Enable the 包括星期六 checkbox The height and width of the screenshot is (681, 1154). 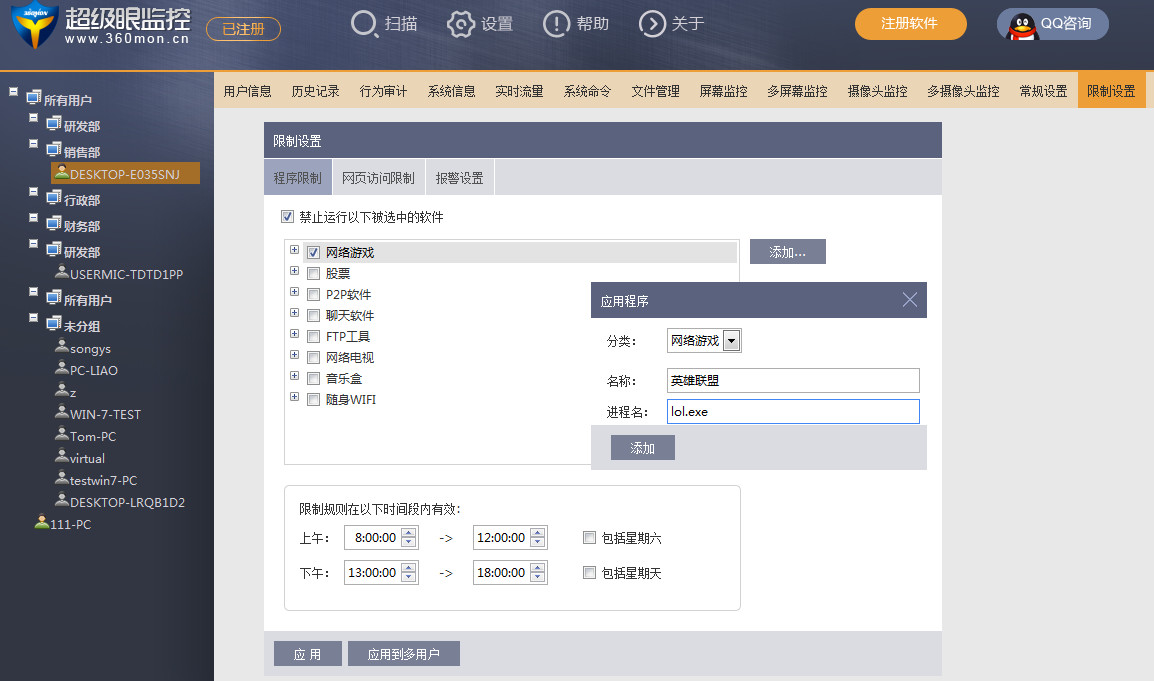[589, 537]
